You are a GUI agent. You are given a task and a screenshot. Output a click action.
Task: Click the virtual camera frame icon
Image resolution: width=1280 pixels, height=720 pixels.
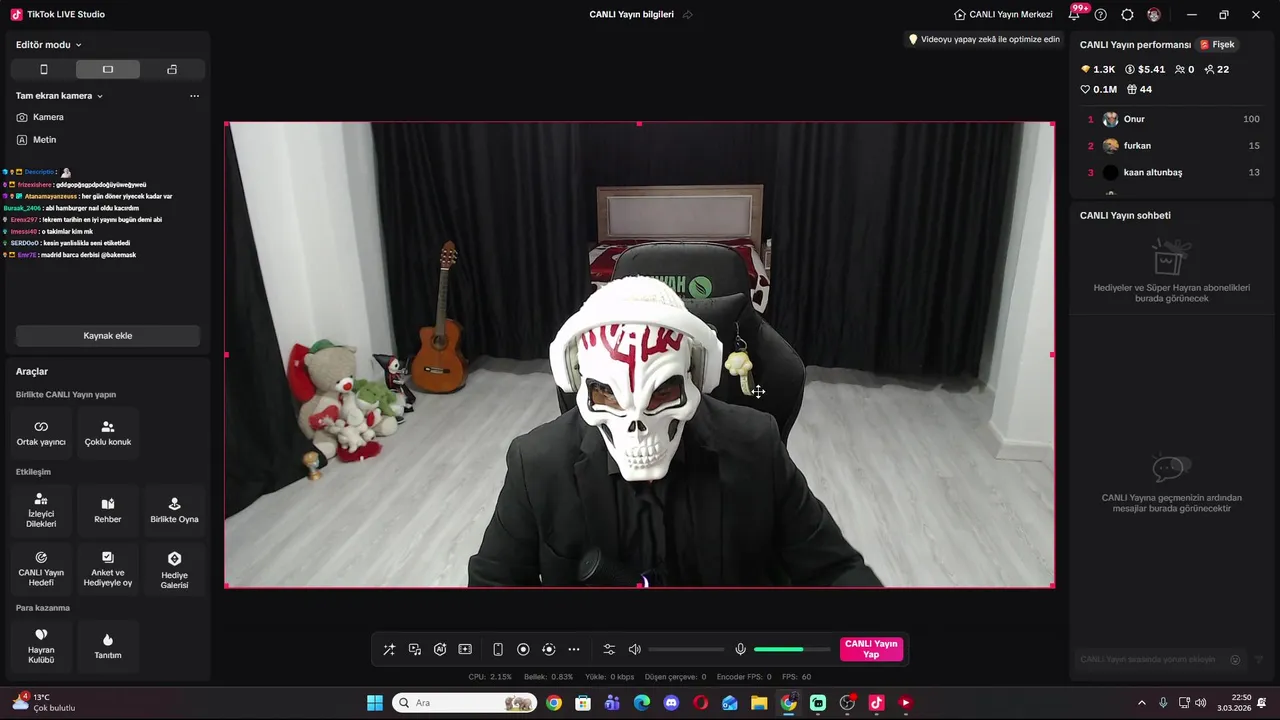click(x=465, y=649)
